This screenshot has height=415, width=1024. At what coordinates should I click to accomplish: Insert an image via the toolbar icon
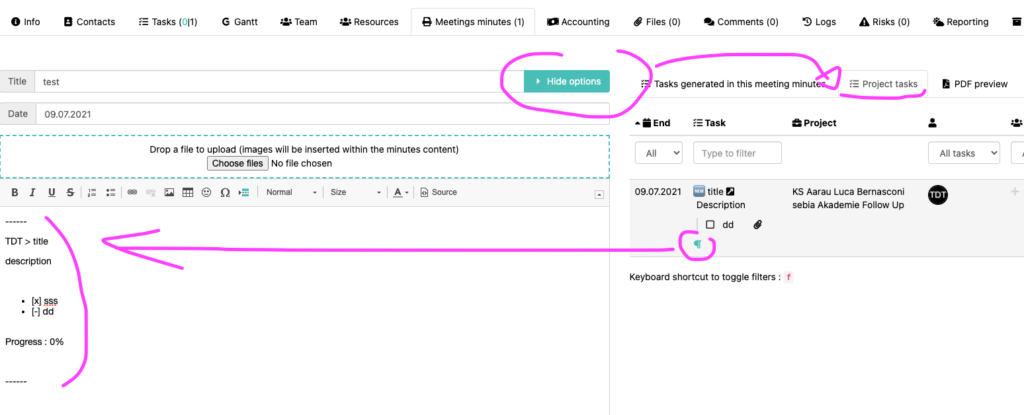click(x=169, y=192)
